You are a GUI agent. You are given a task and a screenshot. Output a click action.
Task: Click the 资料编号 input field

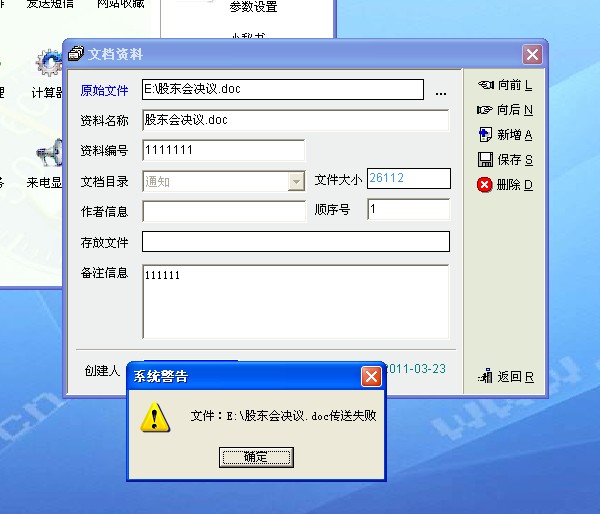[x=223, y=150]
